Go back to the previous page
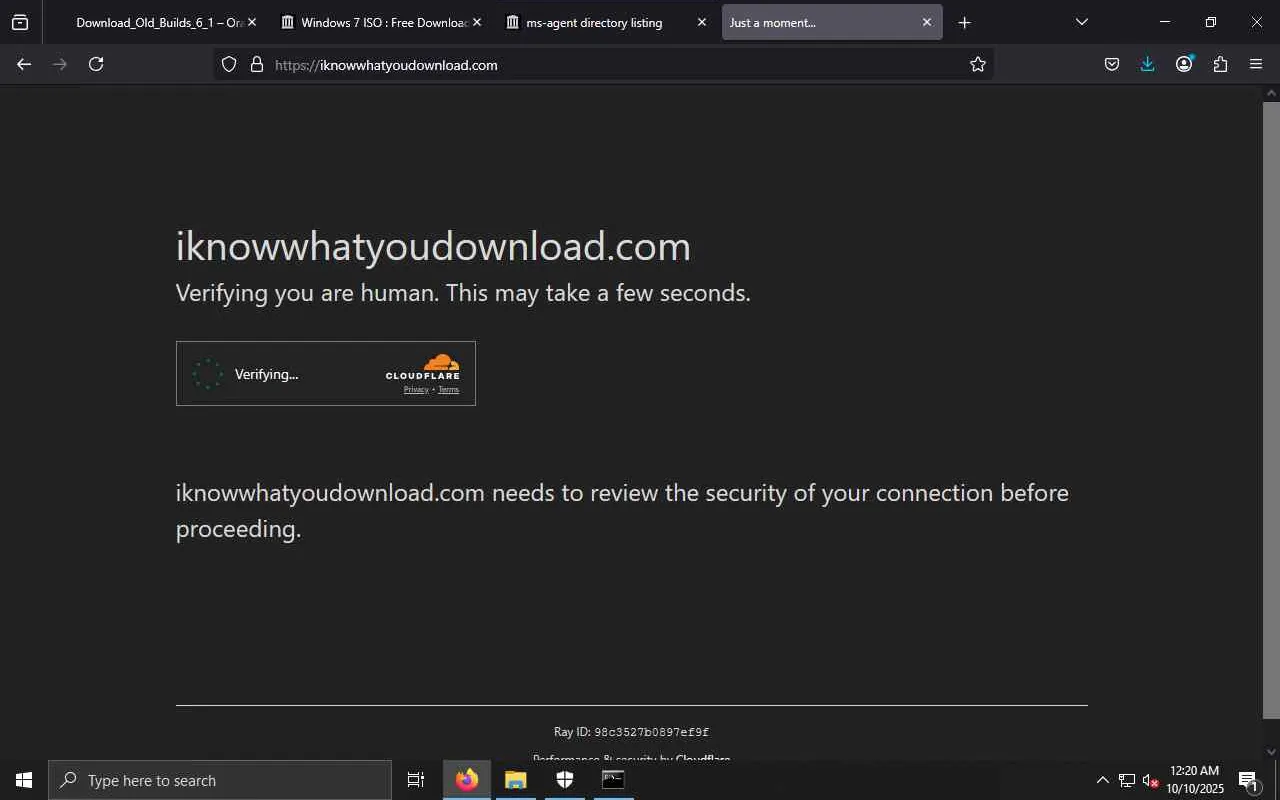This screenshot has height=800, width=1280. (x=24, y=64)
